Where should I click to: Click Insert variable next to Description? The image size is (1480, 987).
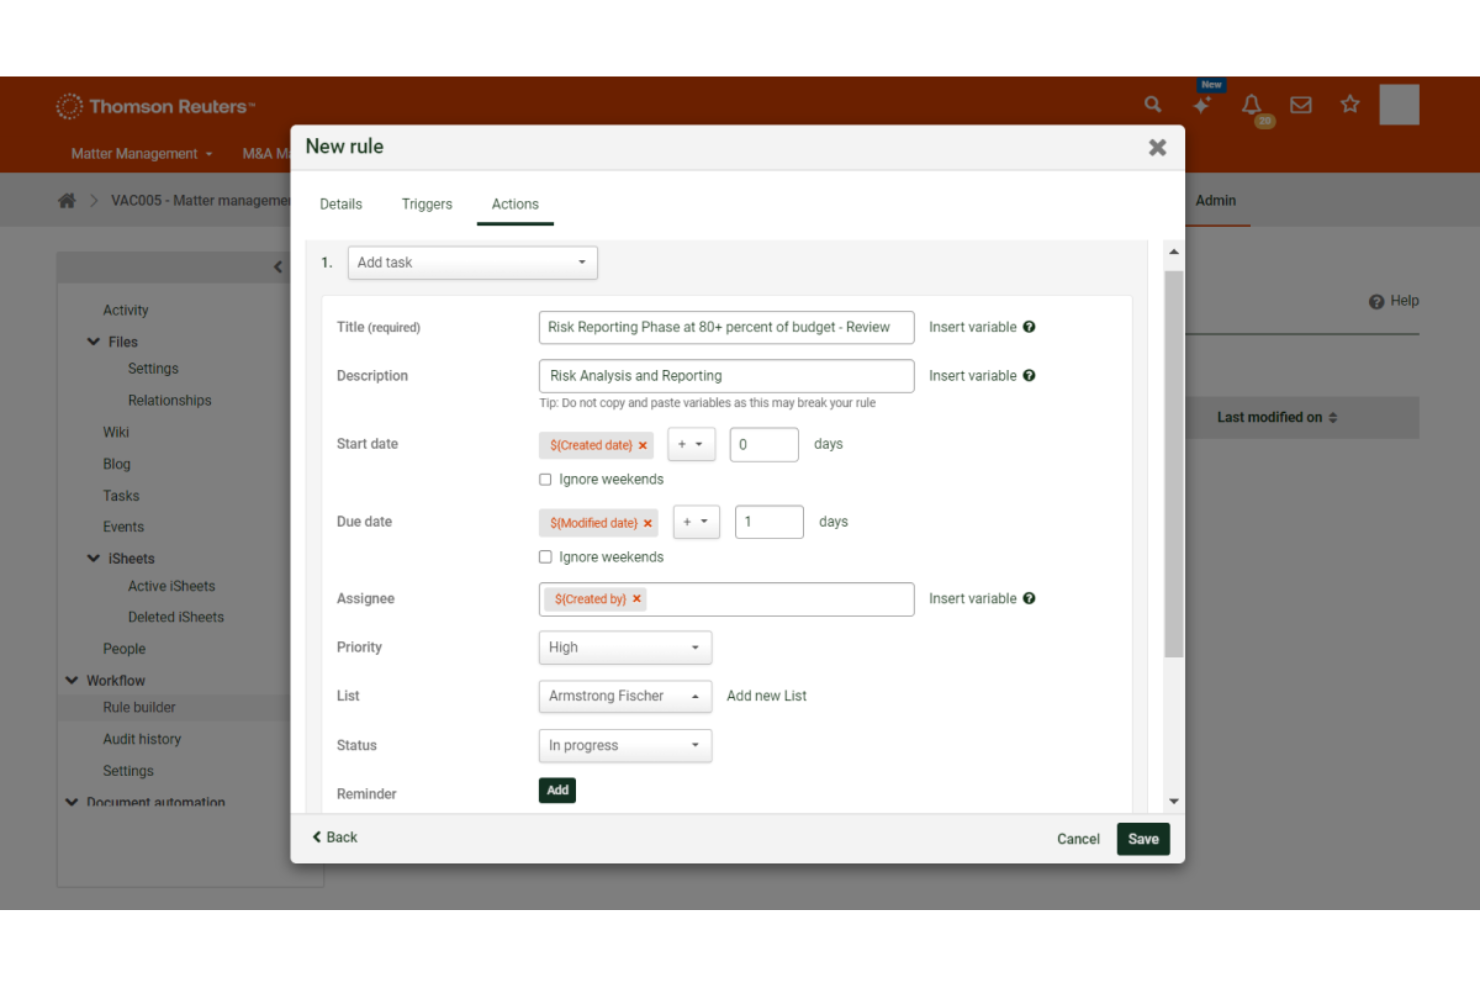[x=972, y=376]
